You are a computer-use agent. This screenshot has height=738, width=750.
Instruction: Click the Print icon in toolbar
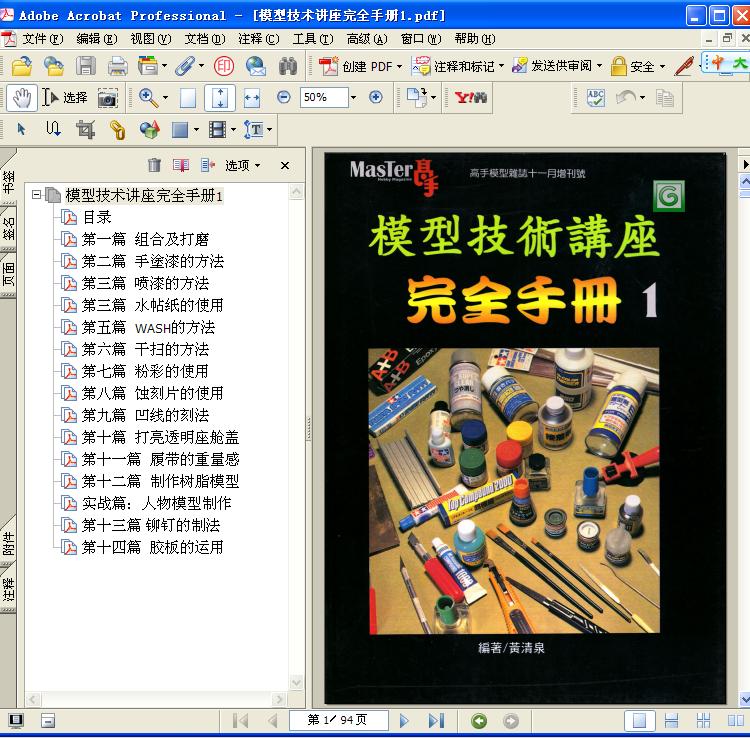(x=118, y=66)
